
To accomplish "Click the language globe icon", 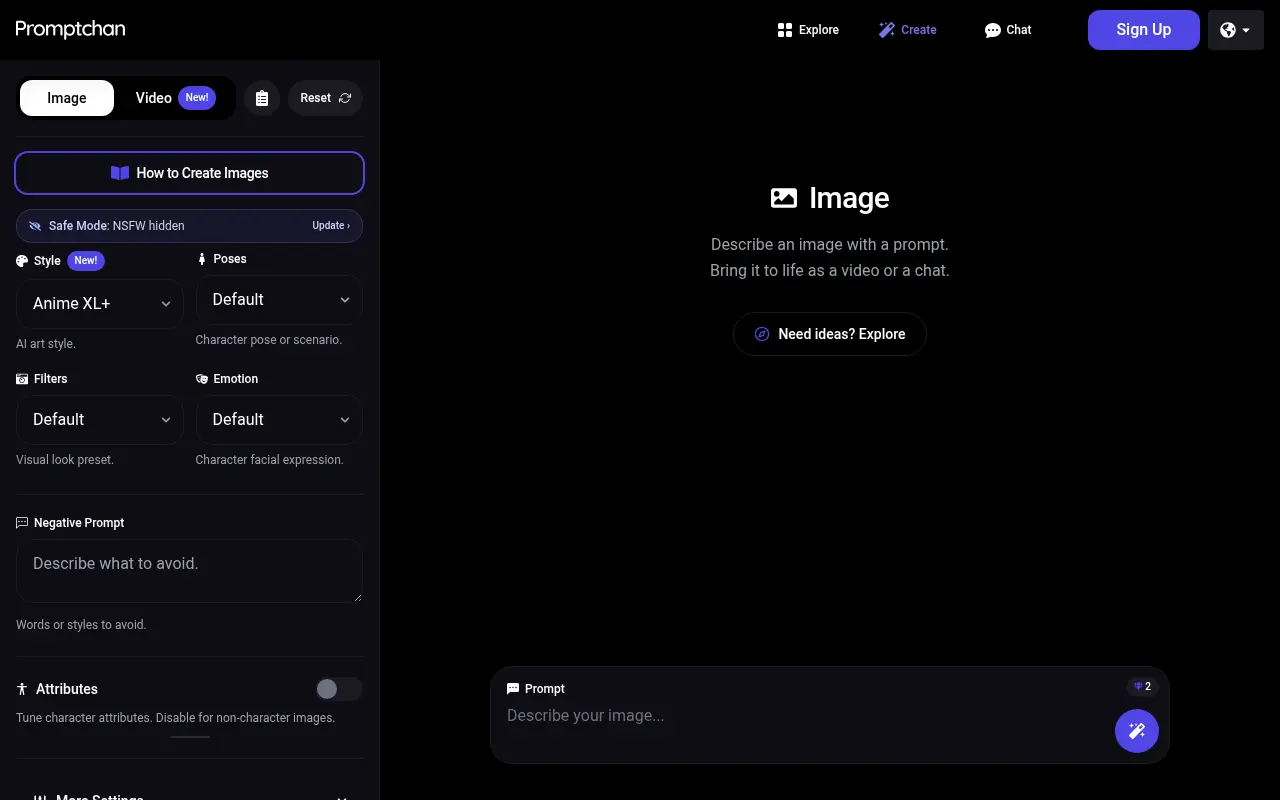I will coord(1228,30).
